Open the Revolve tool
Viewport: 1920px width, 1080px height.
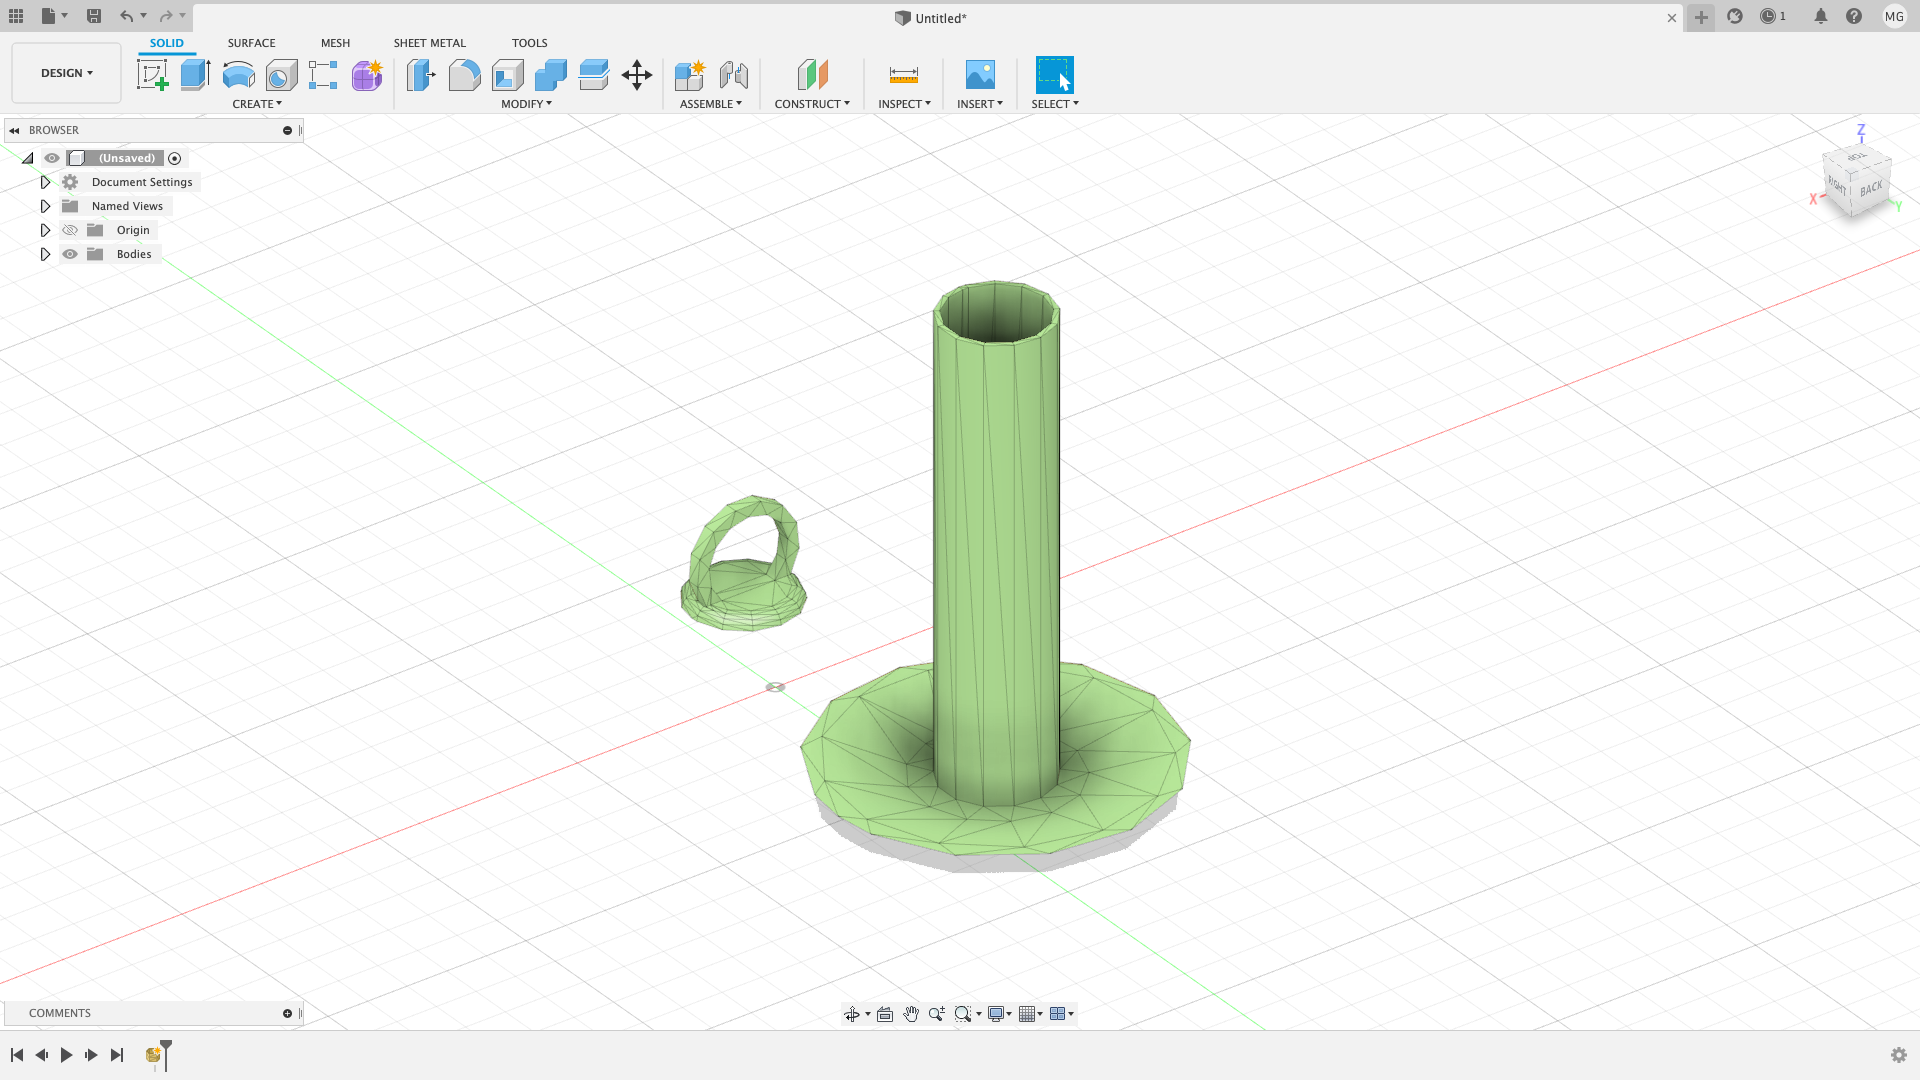(x=237, y=75)
